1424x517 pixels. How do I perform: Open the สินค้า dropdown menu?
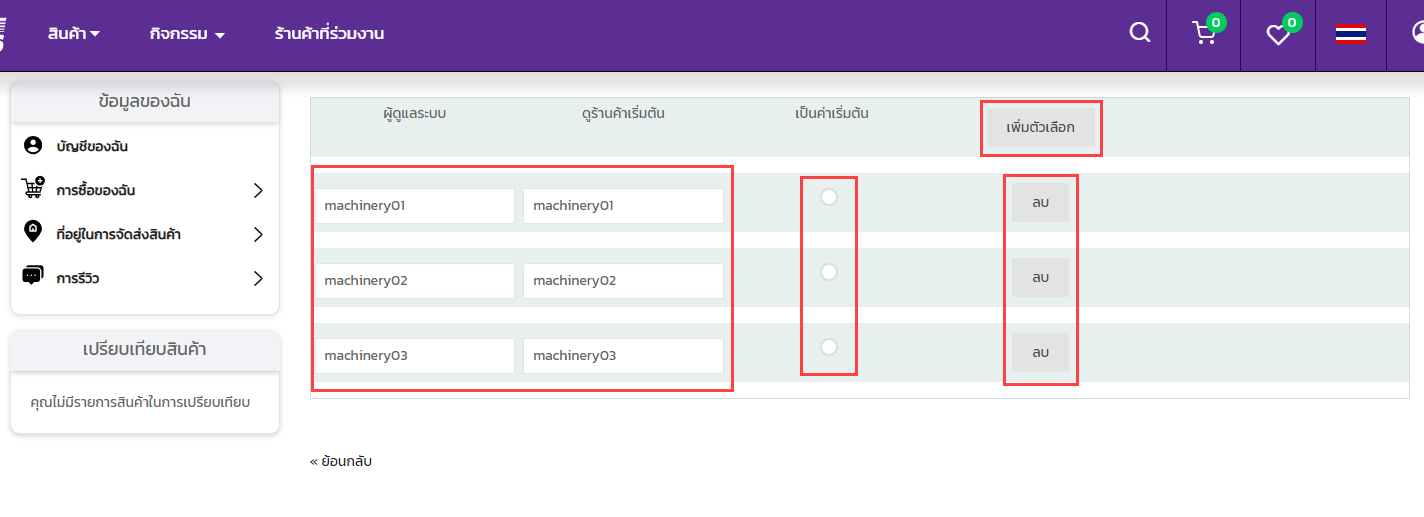74,34
